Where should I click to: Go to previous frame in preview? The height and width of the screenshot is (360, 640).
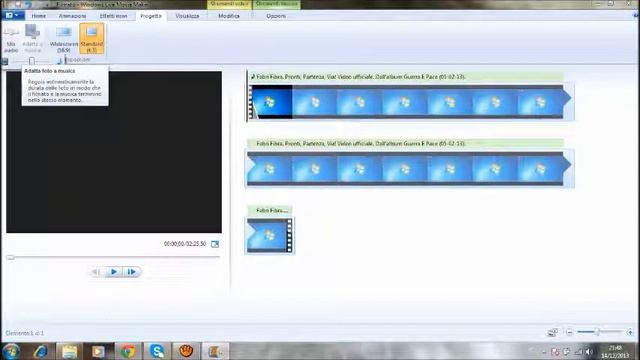click(x=96, y=272)
